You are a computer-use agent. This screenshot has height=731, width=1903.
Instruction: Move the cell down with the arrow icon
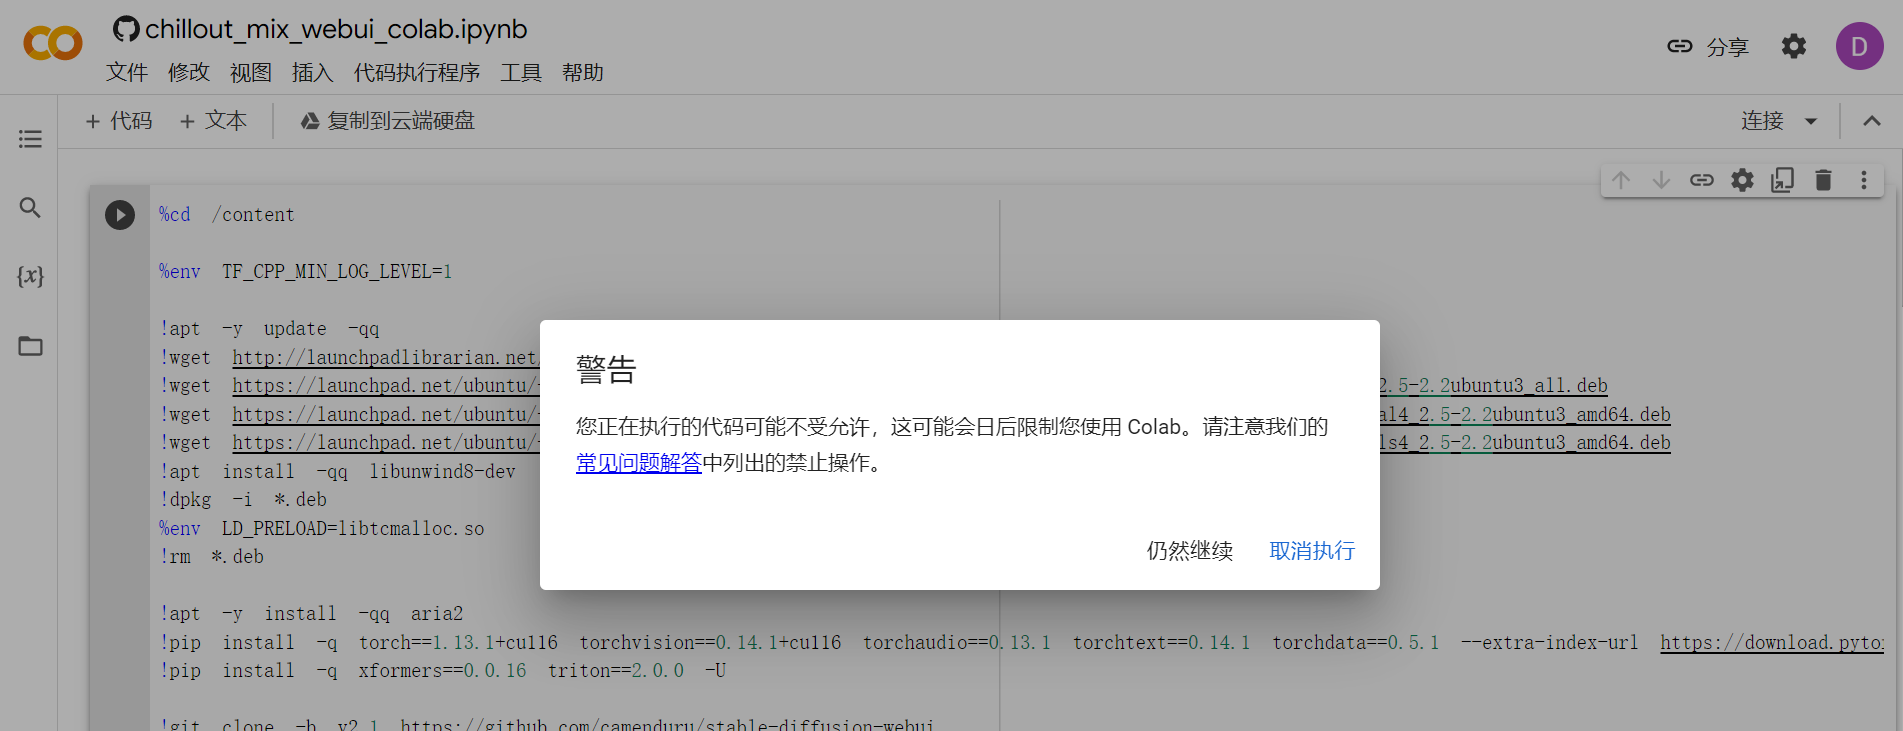point(1661,180)
